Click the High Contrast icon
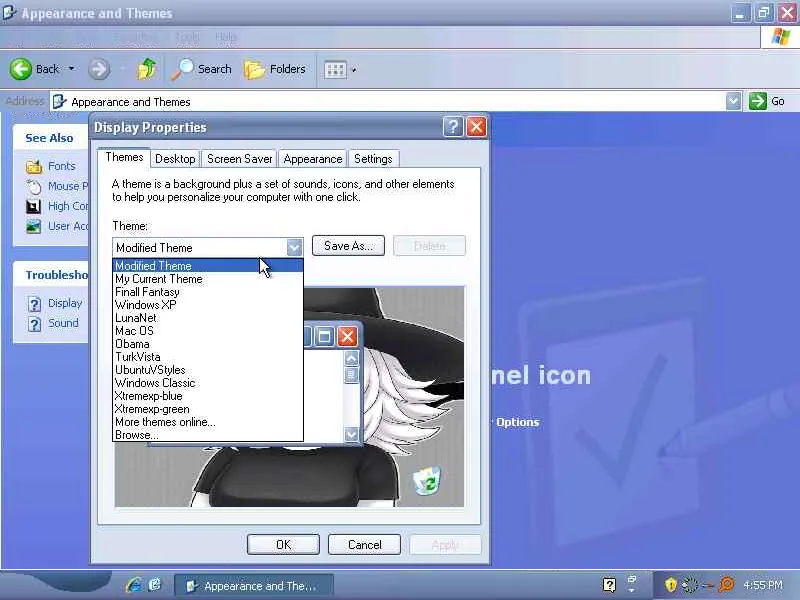The image size is (800, 600). pyautogui.click(x=33, y=206)
